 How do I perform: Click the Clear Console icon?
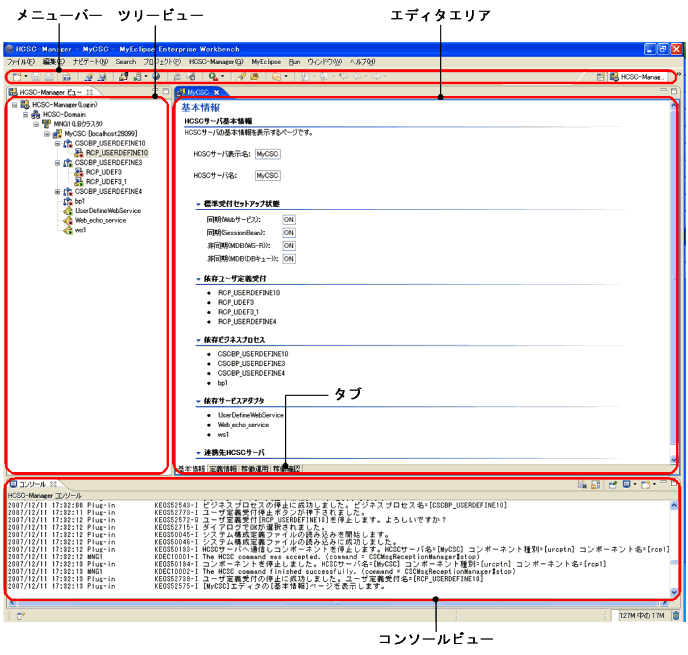coord(582,485)
